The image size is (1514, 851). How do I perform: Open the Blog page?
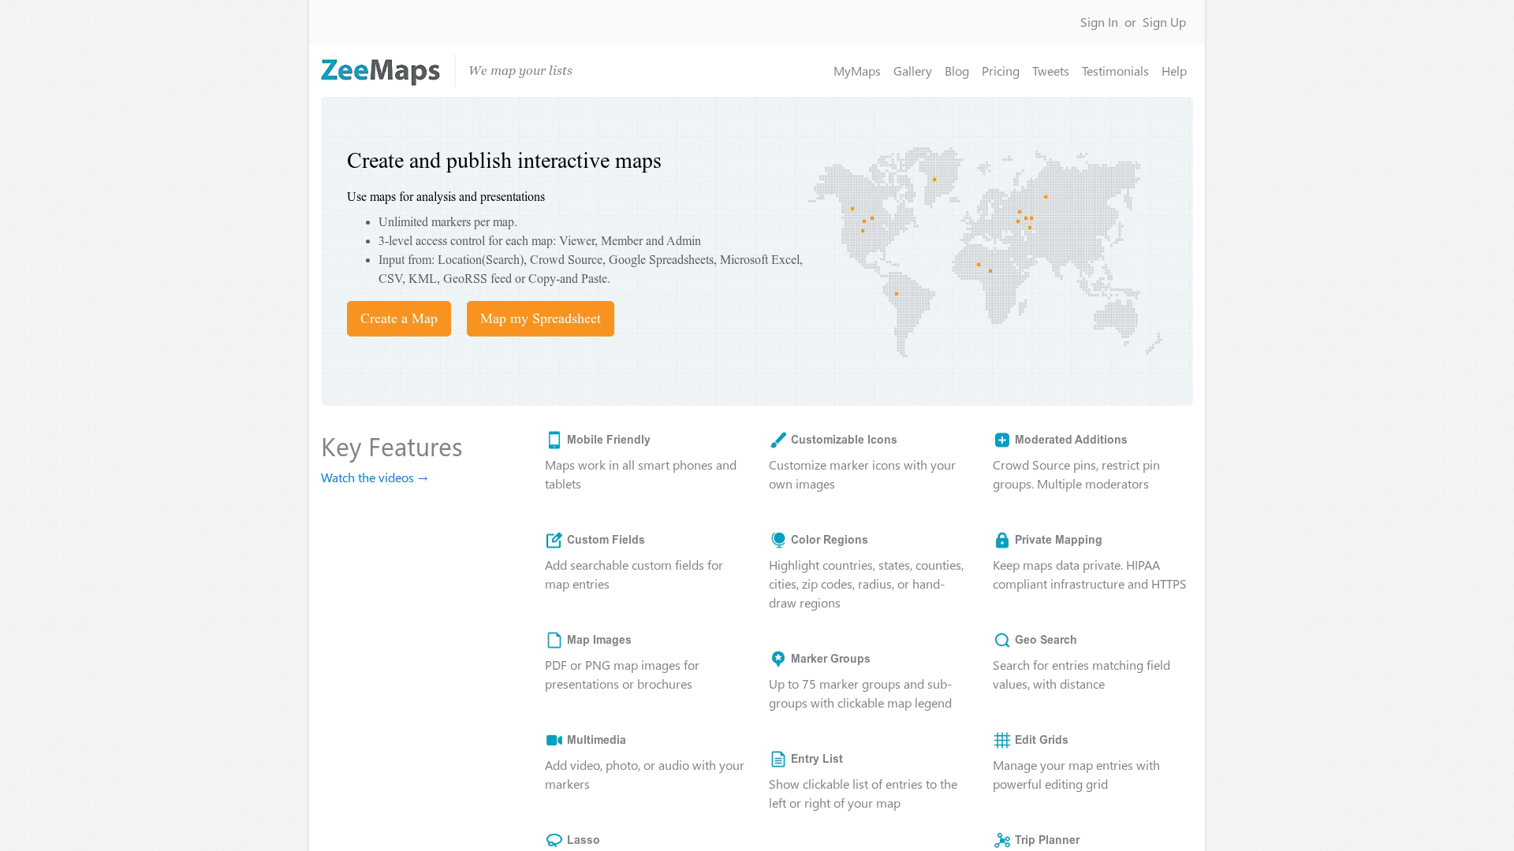(957, 71)
